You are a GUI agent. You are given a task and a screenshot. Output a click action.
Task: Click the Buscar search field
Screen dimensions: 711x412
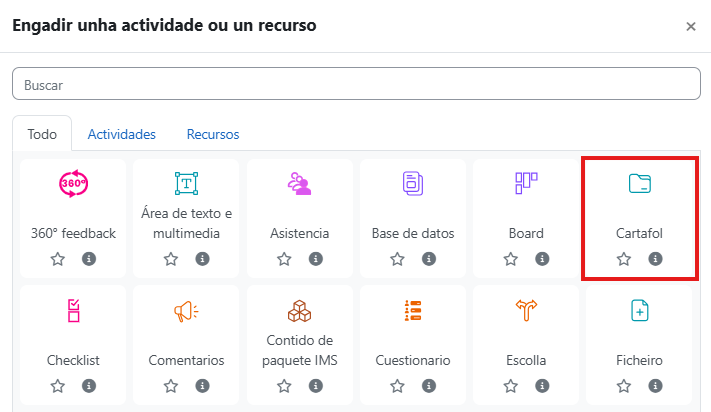tap(355, 85)
